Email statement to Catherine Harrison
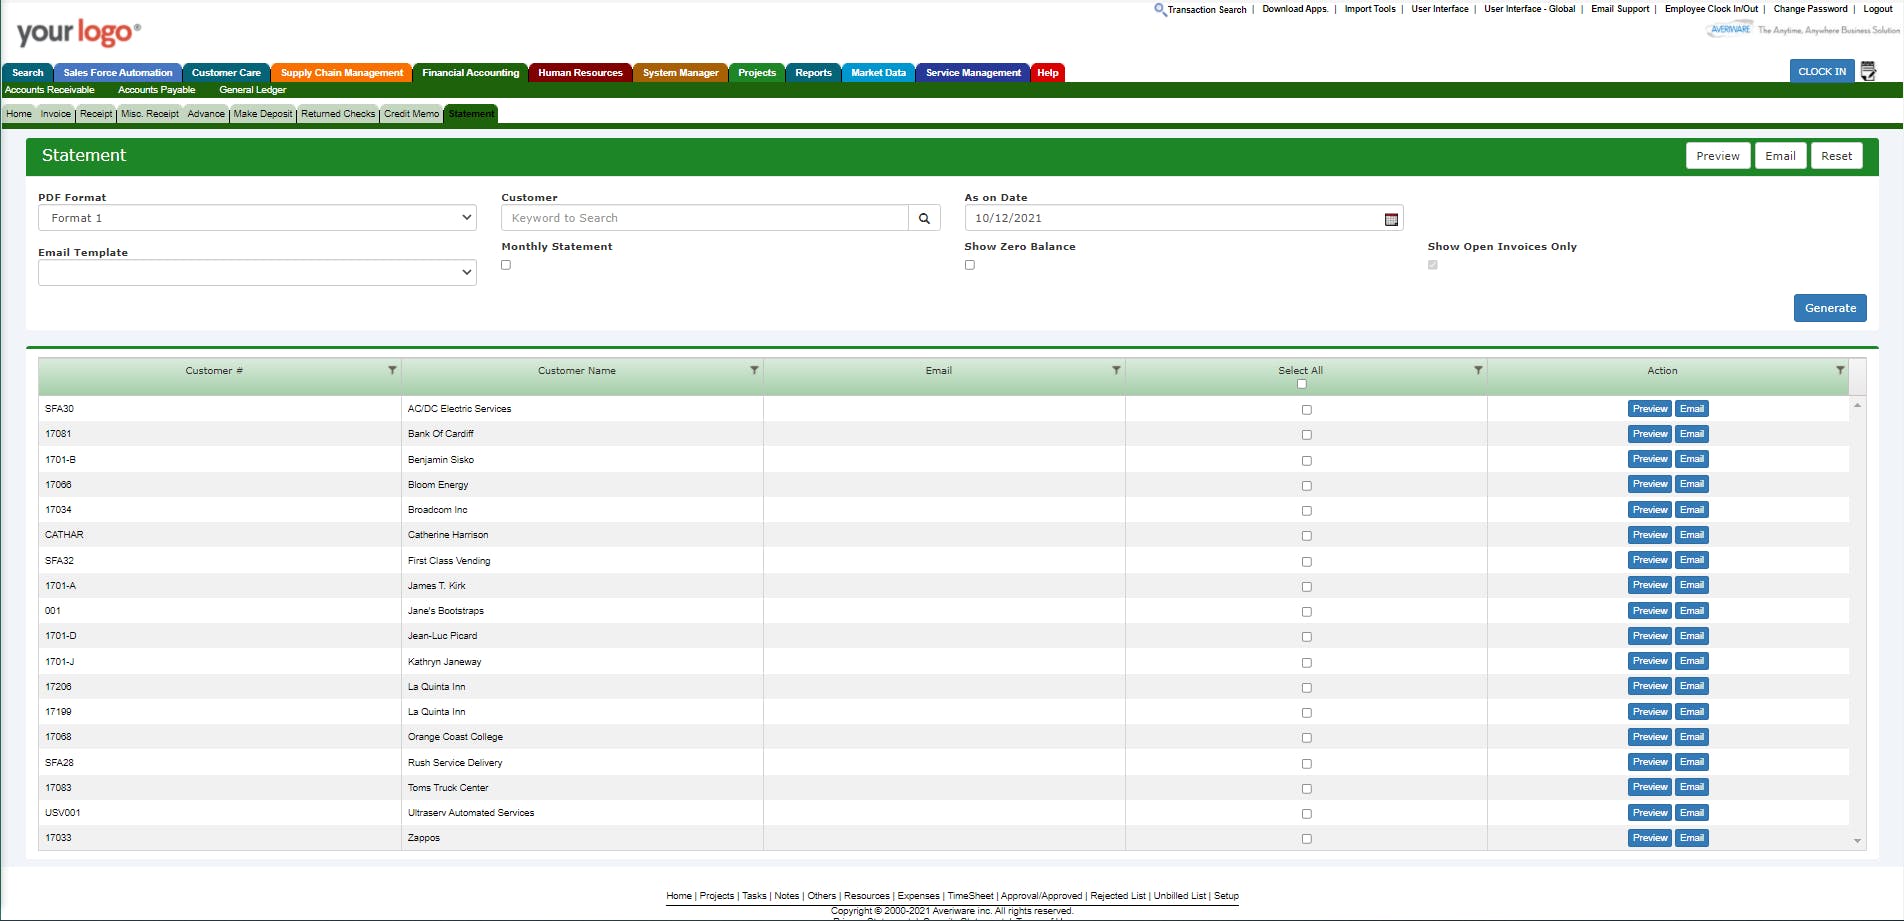1904x921 pixels. (x=1692, y=535)
